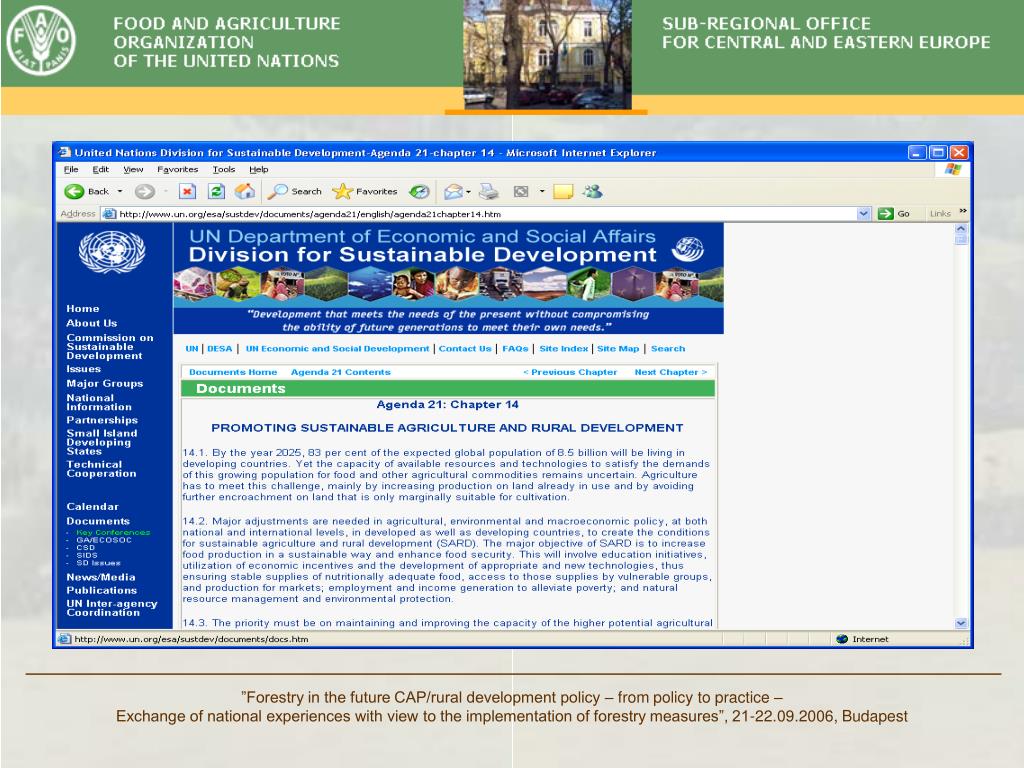The image size is (1024, 768).
Task: Open the Search magnifier toolbar button
Action: (296, 191)
